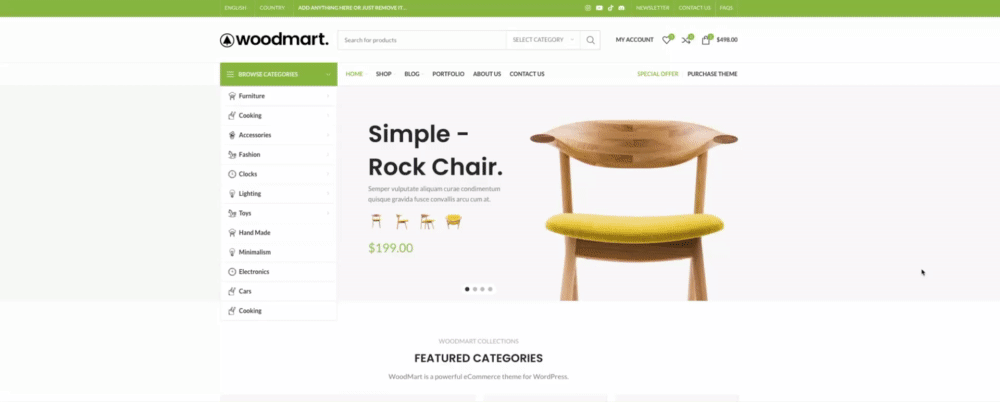Select the first slider pagination dot
This screenshot has height=402, width=1000.
point(467,289)
